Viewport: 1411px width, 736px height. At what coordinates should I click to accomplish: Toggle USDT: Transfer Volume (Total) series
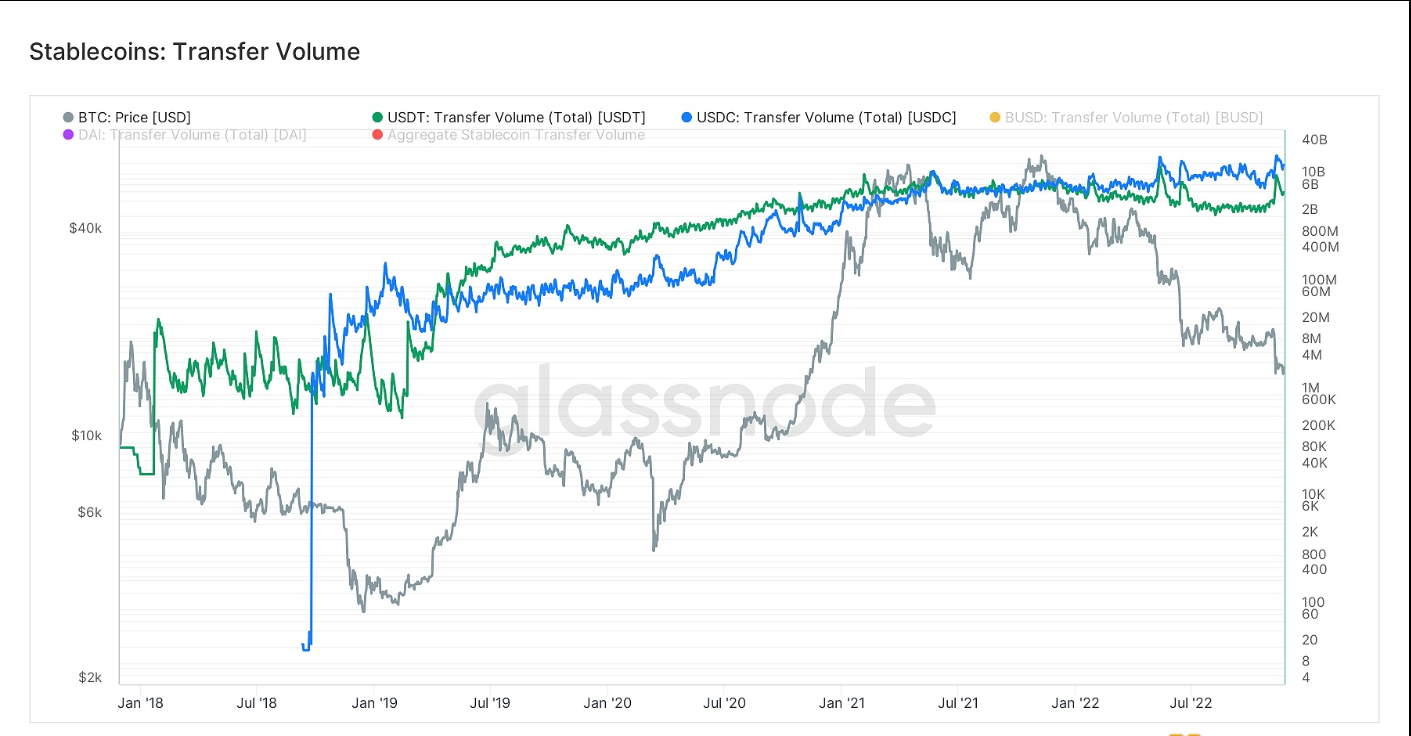pyautogui.click(x=516, y=118)
